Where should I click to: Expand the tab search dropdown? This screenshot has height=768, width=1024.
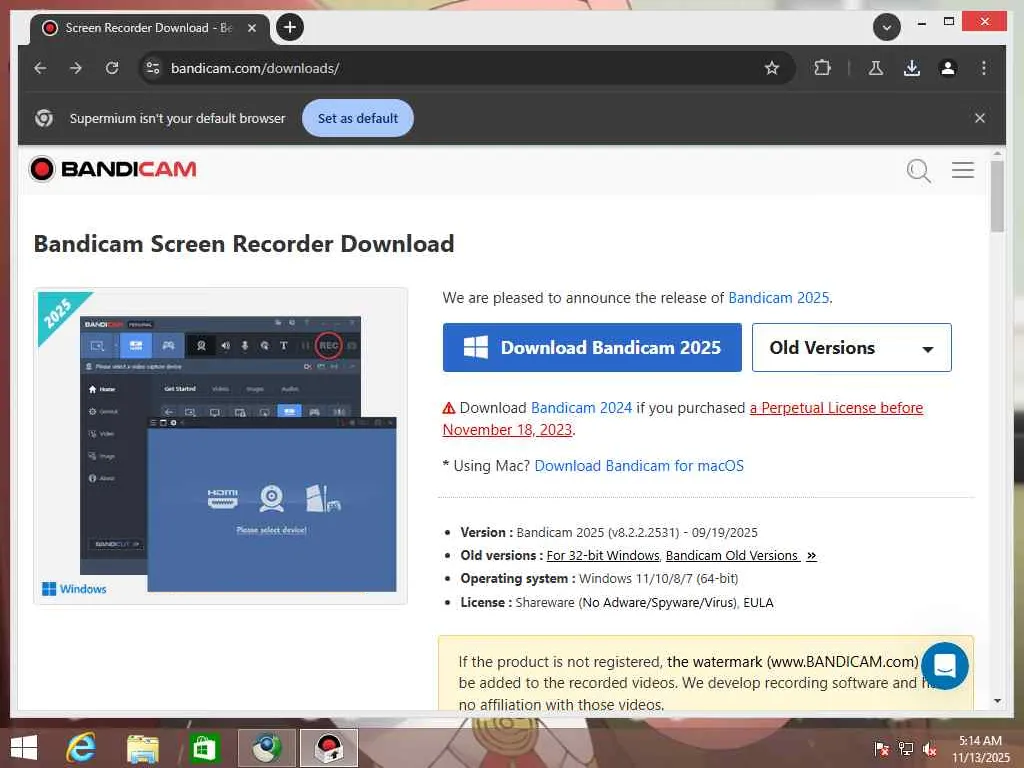pos(886,27)
